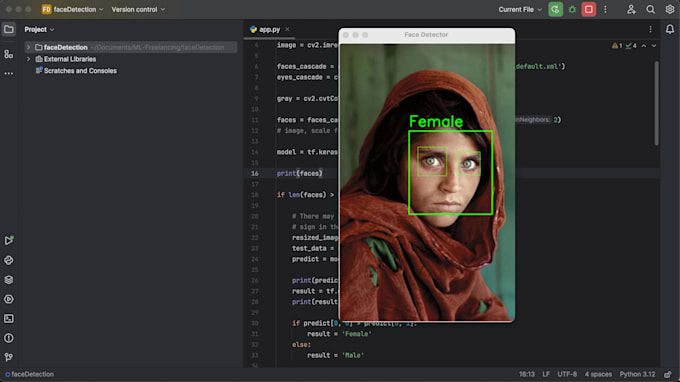Open the Run tool window
Viewport: 680px width, 382px height.
click(x=9, y=240)
